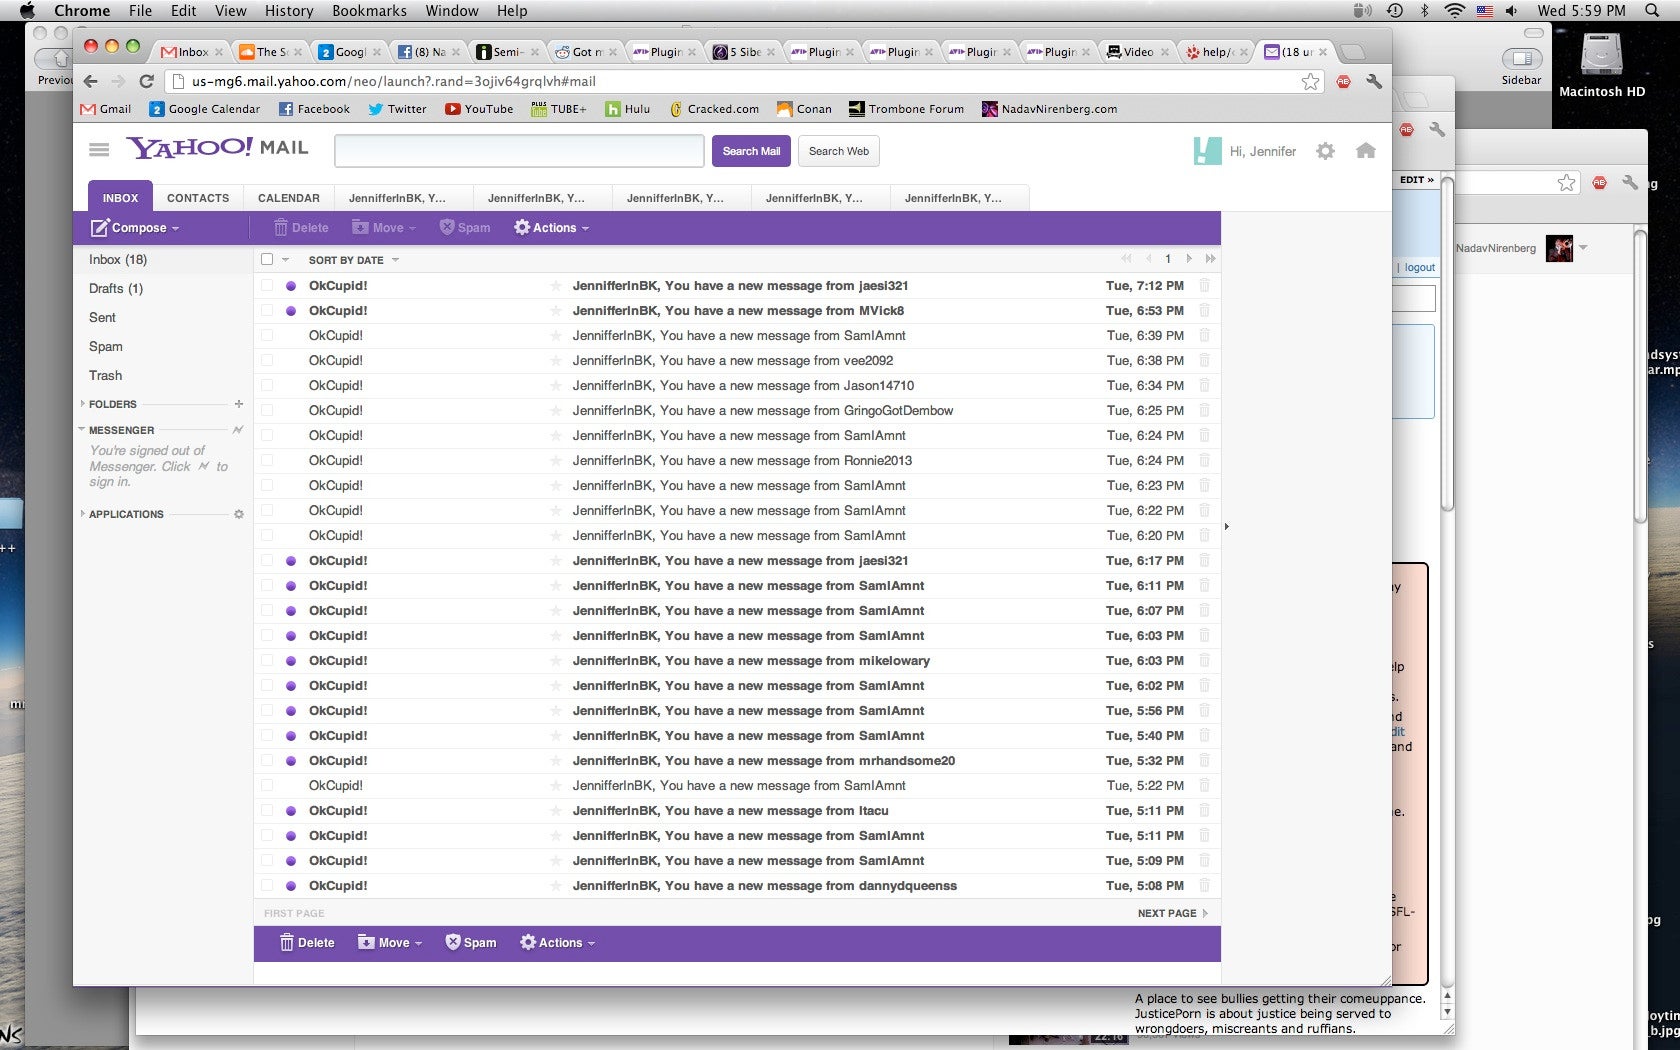The image size is (1680, 1050).
Task: Open Spotlight search in the menu bar
Action: pos(1652,11)
